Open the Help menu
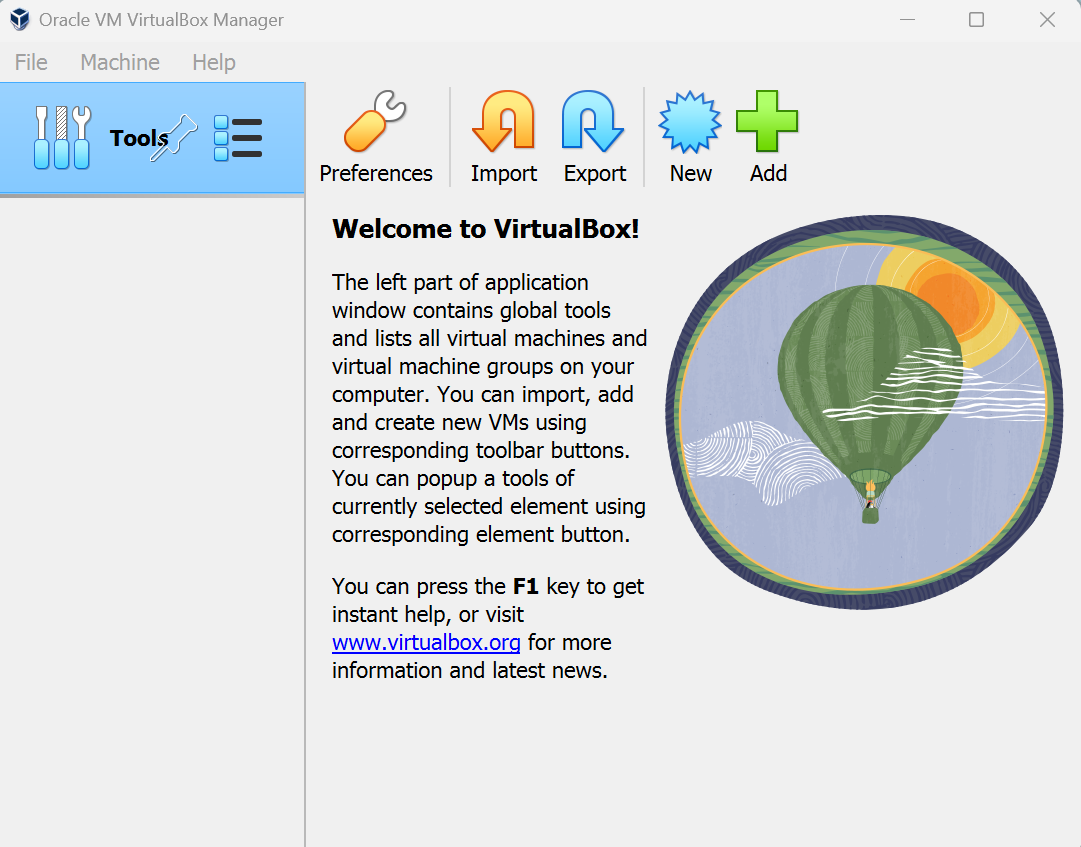The width and height of the screenshot is (1081, 847). point(214,62)
